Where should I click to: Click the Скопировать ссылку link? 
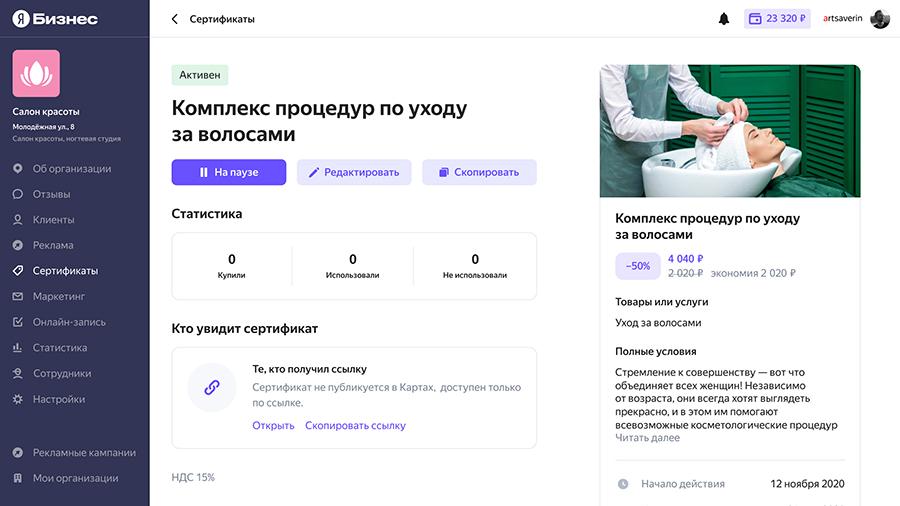point(355,425)
